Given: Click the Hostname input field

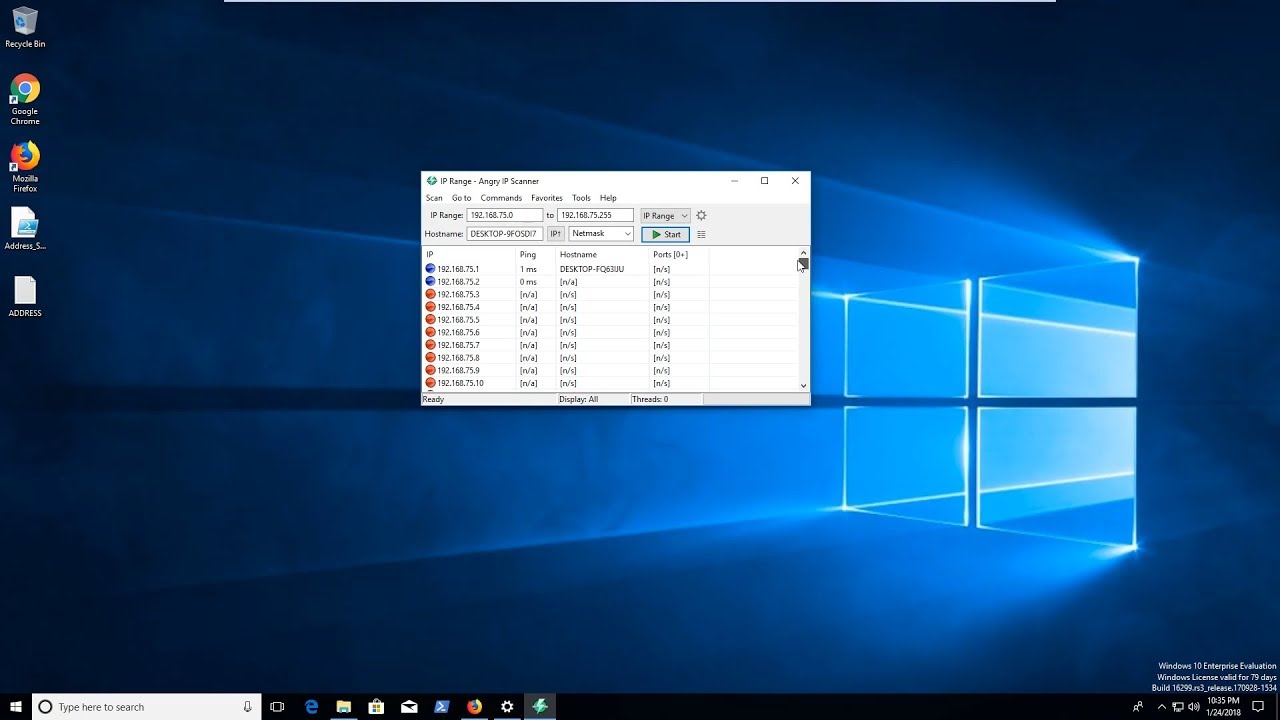Looking at the screenshot, I should coord(504,234).
